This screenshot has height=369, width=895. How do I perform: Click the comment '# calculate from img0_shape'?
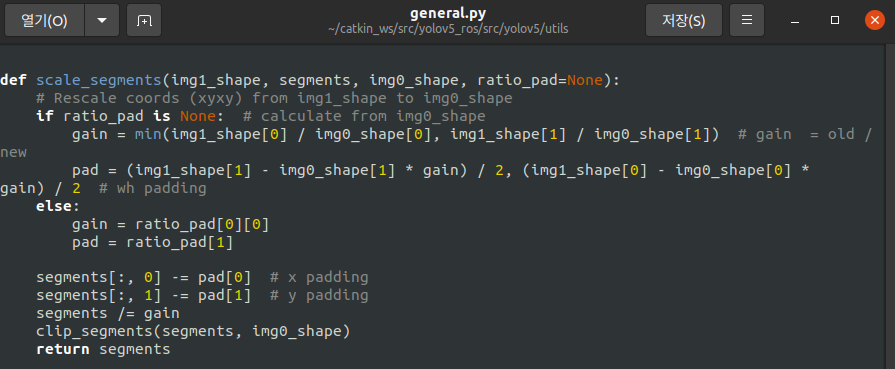coord(364,117)
